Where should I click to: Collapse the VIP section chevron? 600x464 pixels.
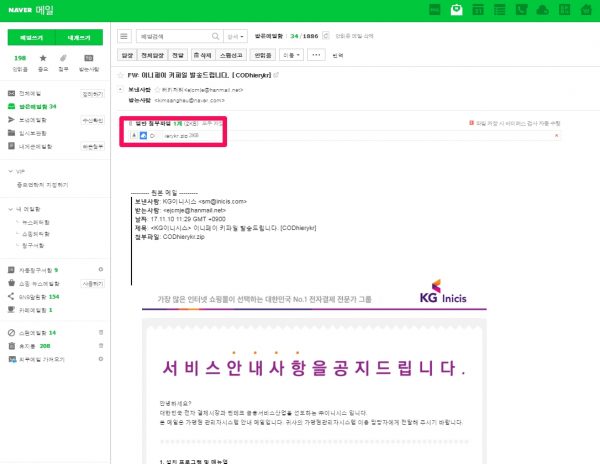click(x=11, y=171)
